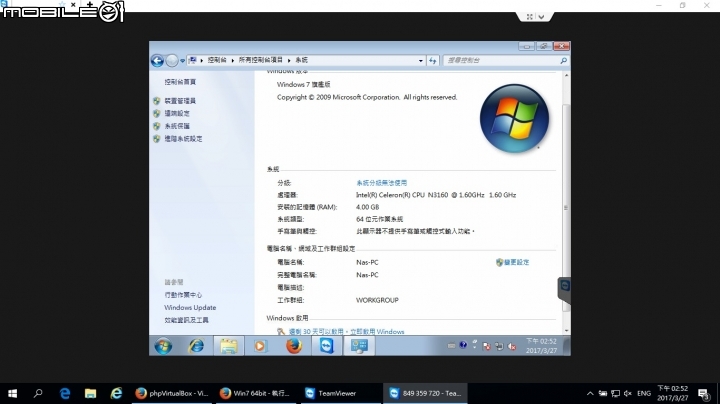This screenshot has height=404, width=720.
Task: Click the scrollbar down arrow in System window
Action: tap(566, 331)
